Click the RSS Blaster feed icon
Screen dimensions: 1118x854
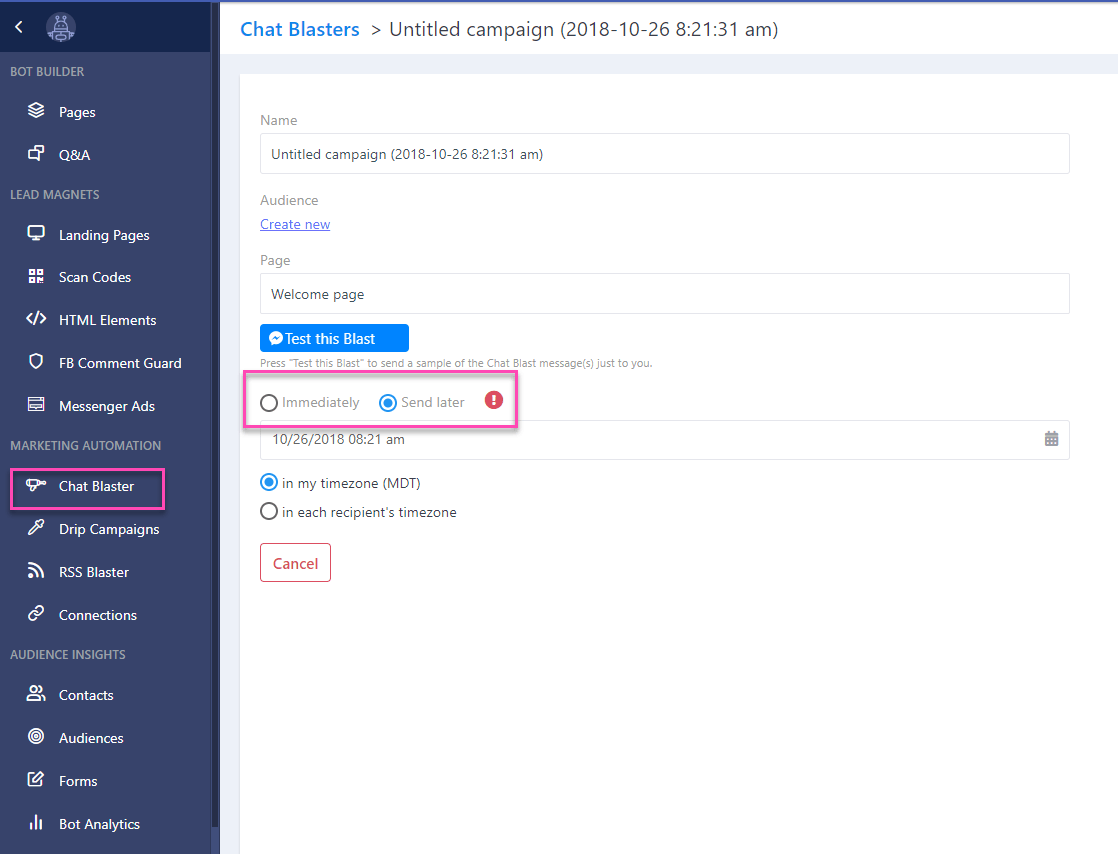(x=36, y=570)
